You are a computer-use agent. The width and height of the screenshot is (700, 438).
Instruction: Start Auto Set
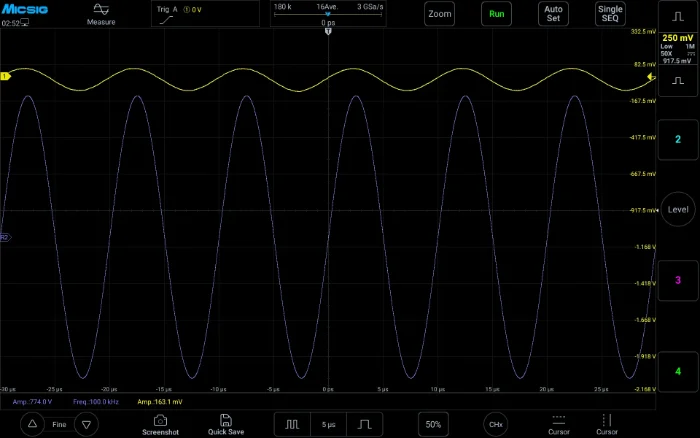tap(553, 14)
